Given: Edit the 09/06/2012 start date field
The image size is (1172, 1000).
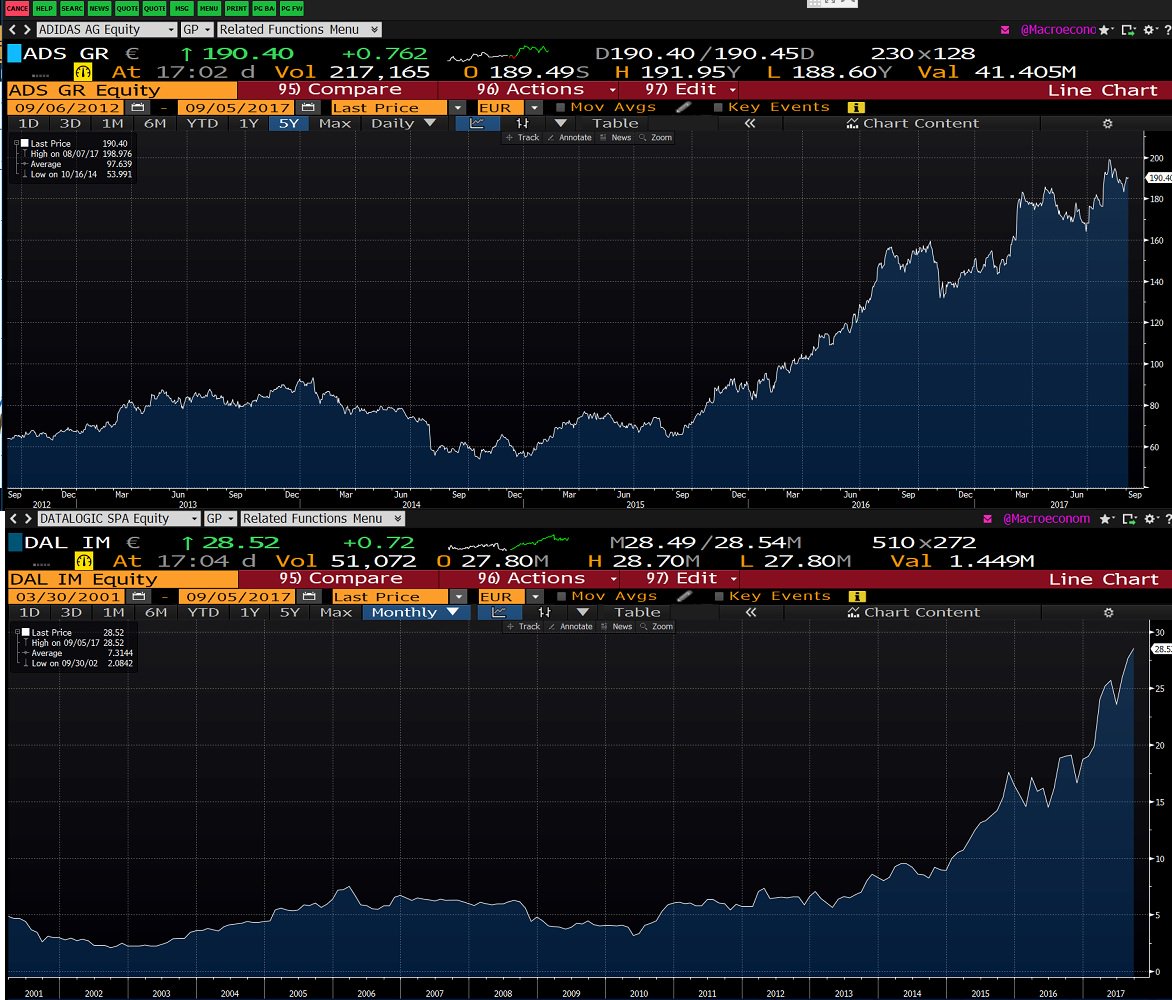Looking at the screenshot, I should (x=67, y=108).
